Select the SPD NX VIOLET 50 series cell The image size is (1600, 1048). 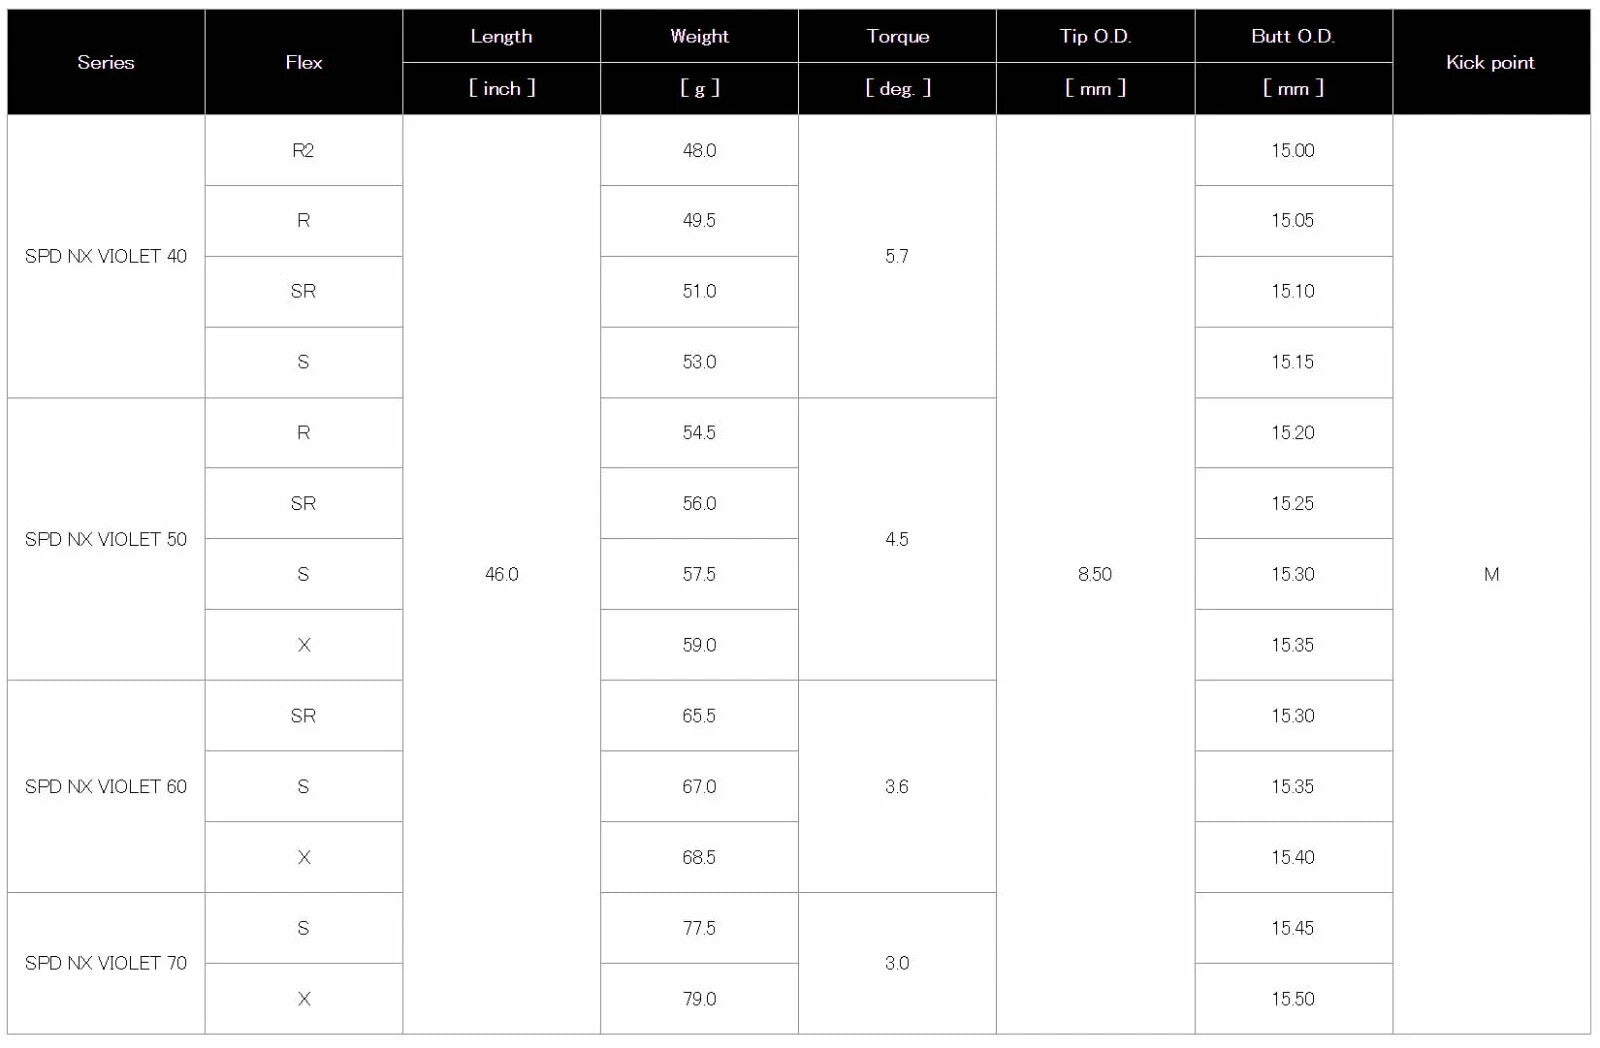coord(105,539)
